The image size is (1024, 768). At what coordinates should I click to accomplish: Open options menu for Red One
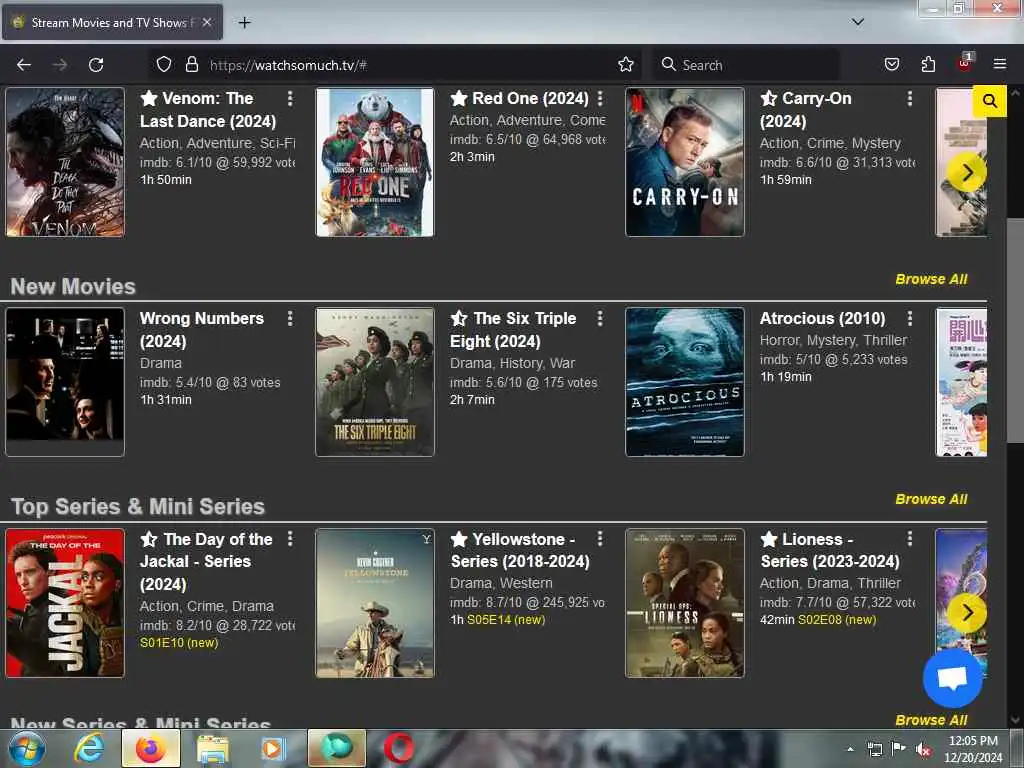coord(600,99)
